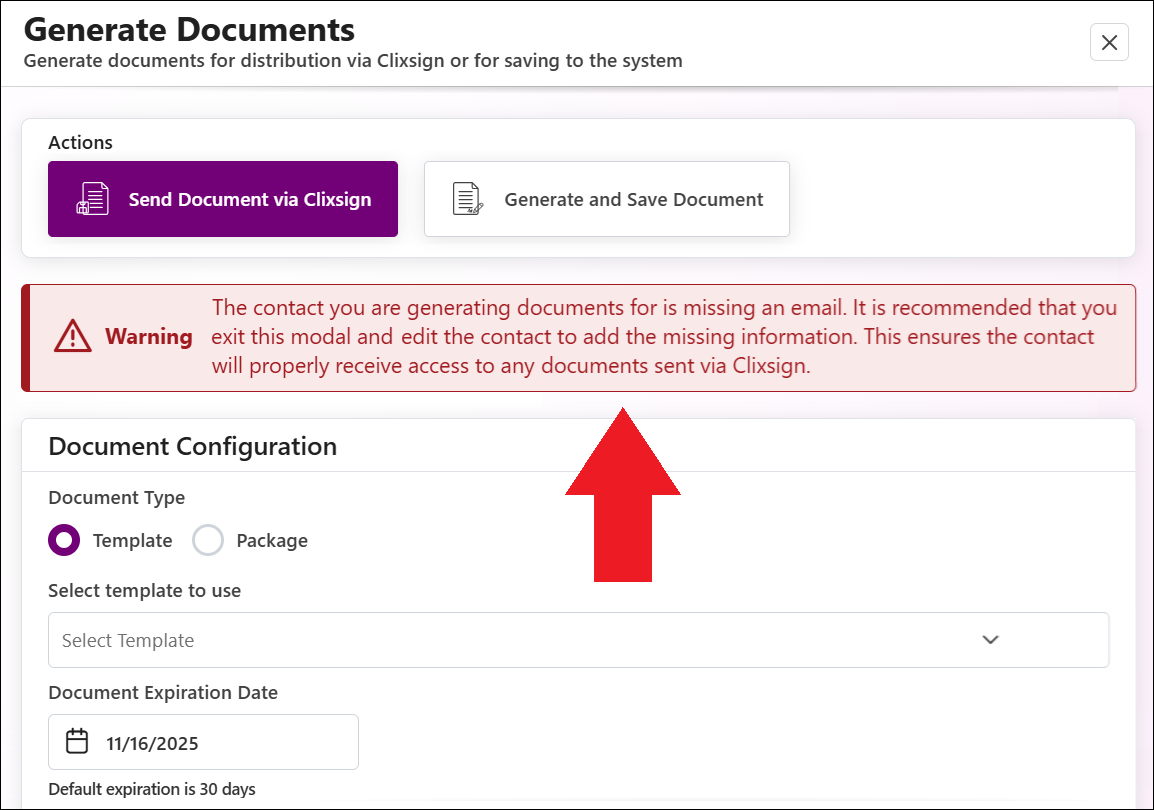The image size is (1154, 810).
Task: Click the calendar icon in the expiration date field
Action: coord(78,741)
